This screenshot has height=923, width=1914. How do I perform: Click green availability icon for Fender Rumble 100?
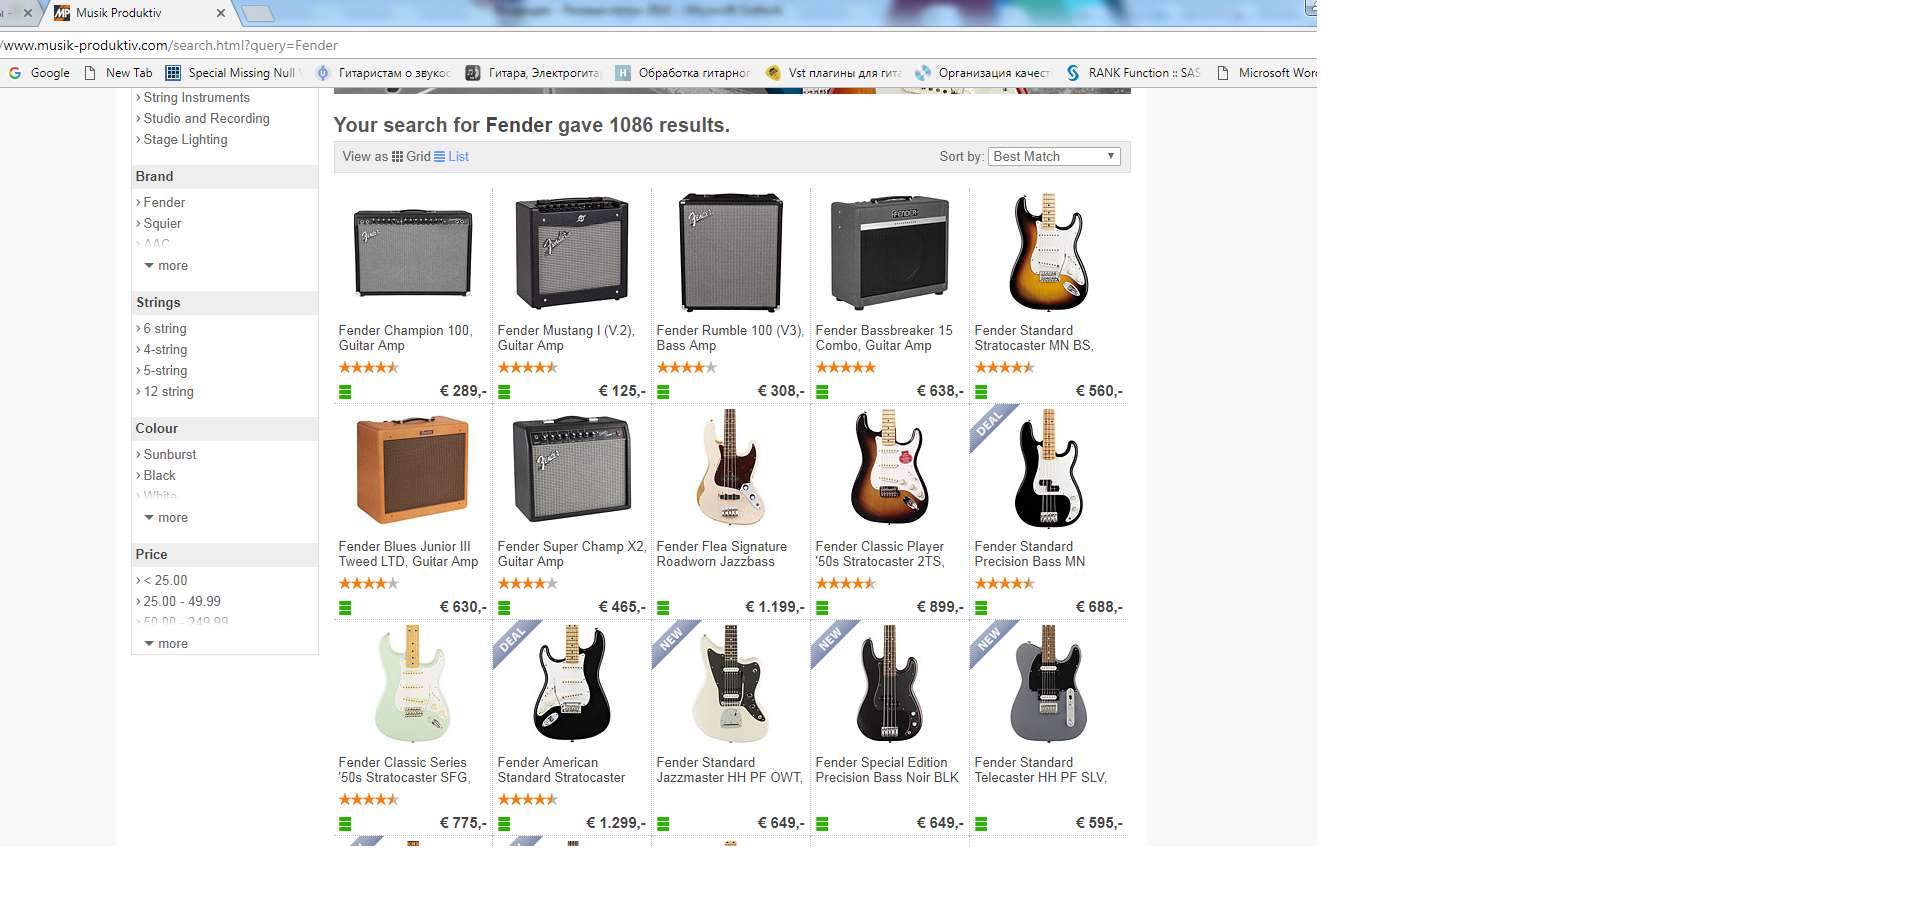[x=663, y=392]
